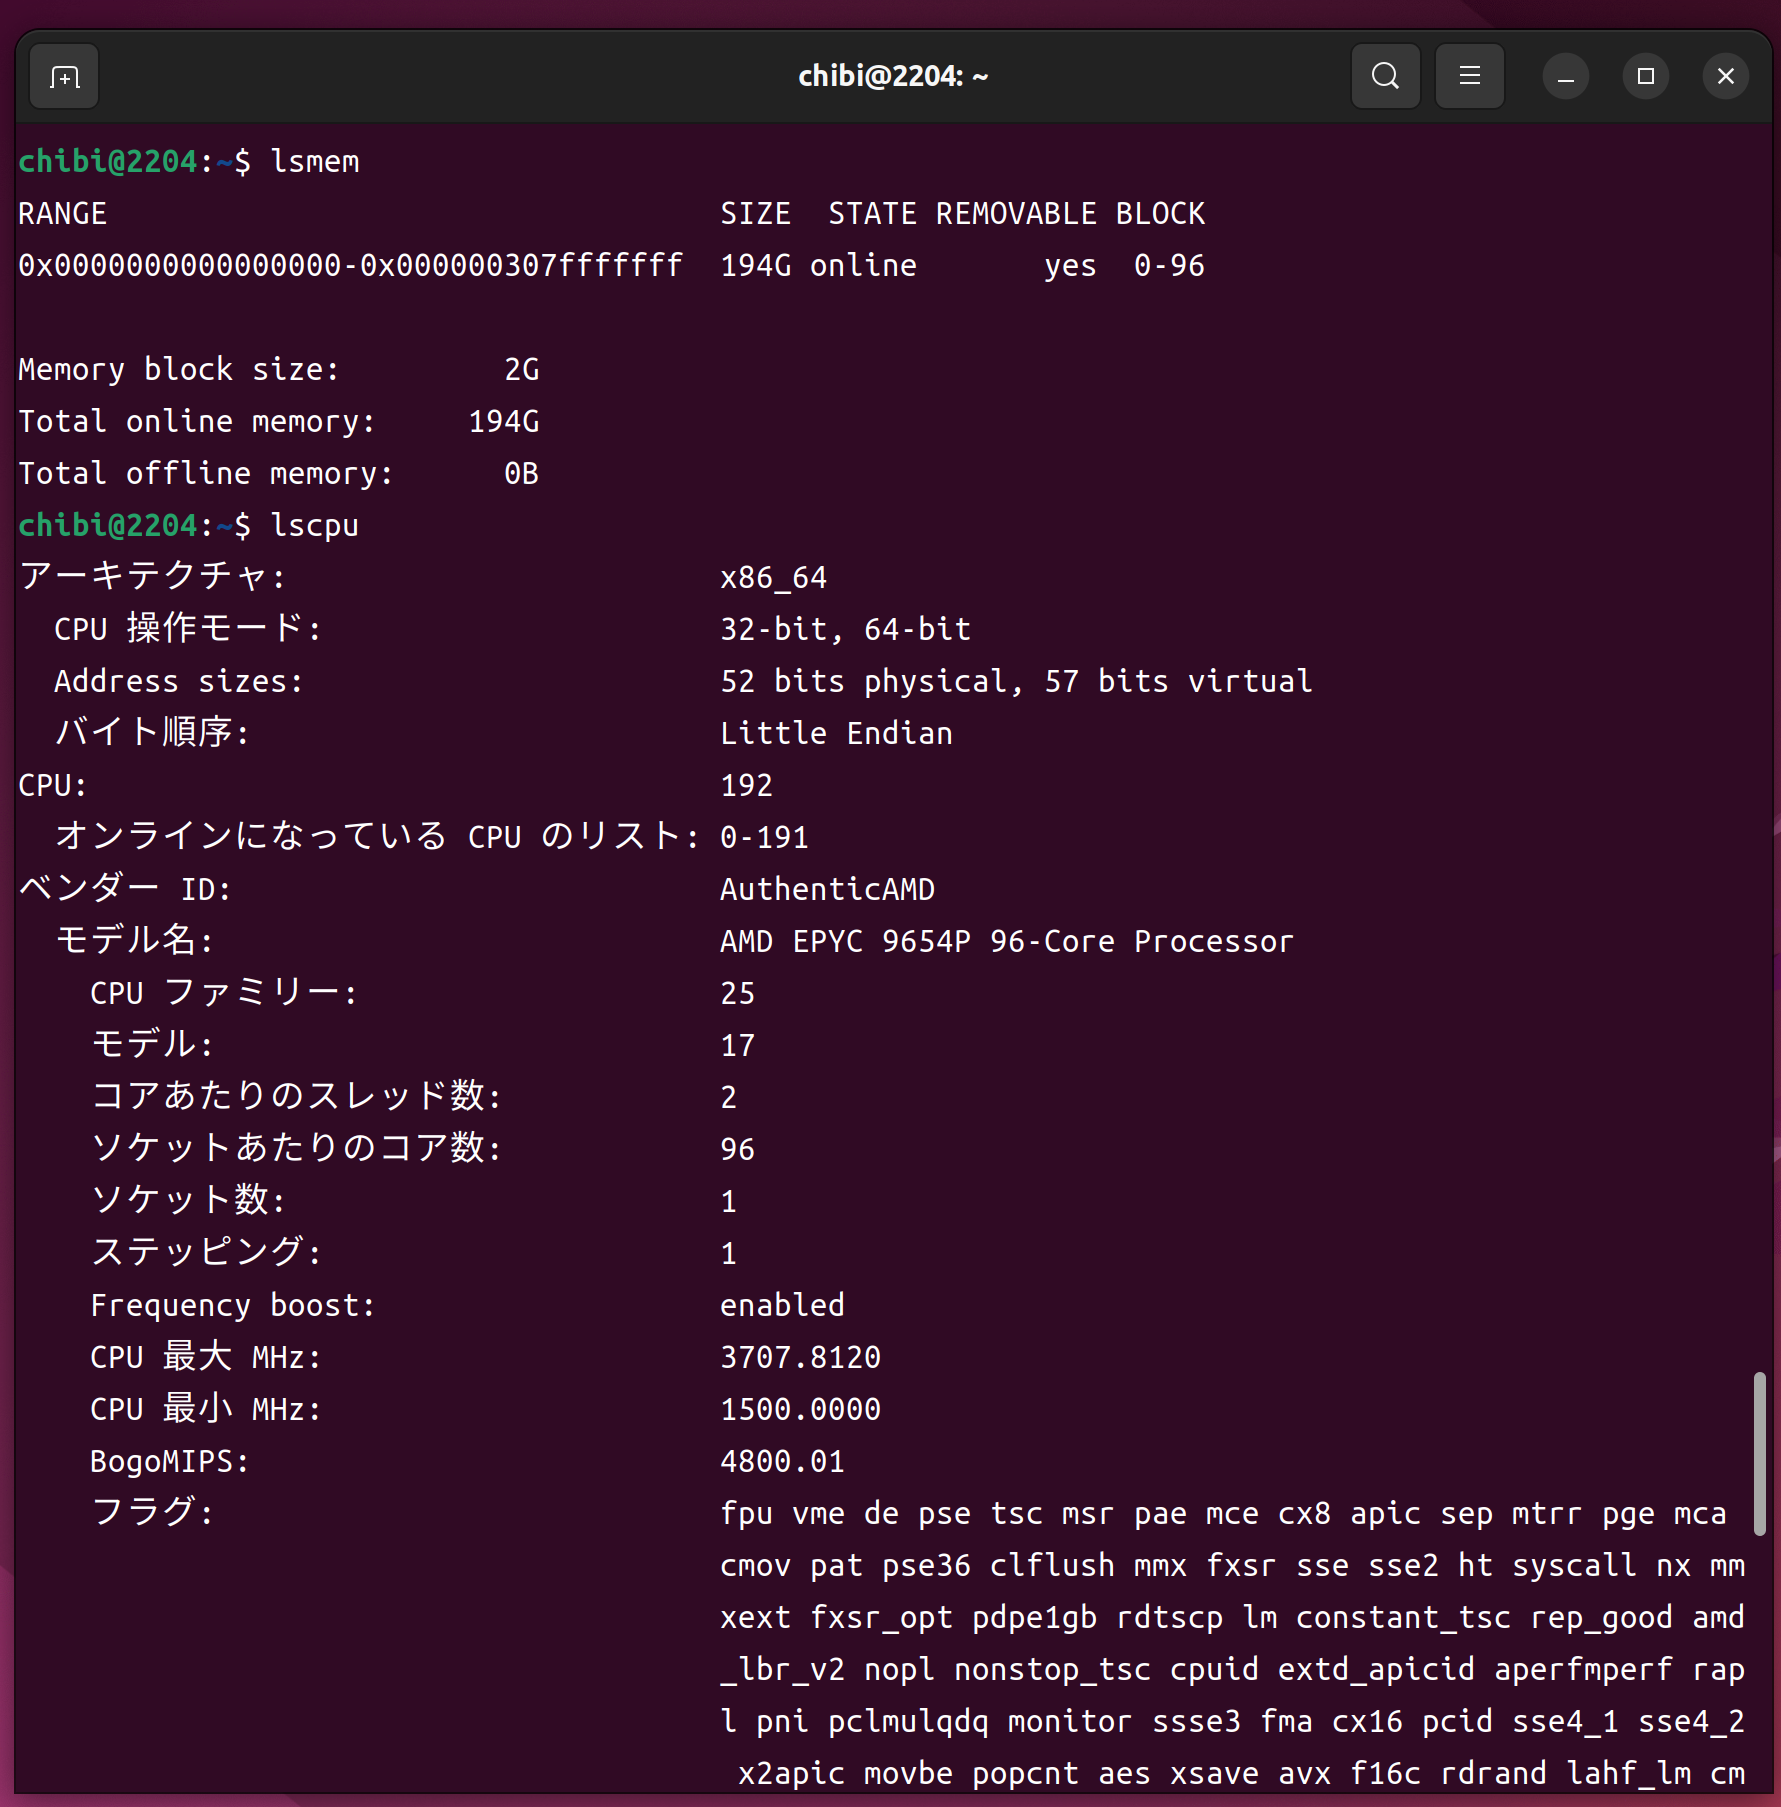
Task: Click the Total online memory label
Action: click(x=196, y=421)
